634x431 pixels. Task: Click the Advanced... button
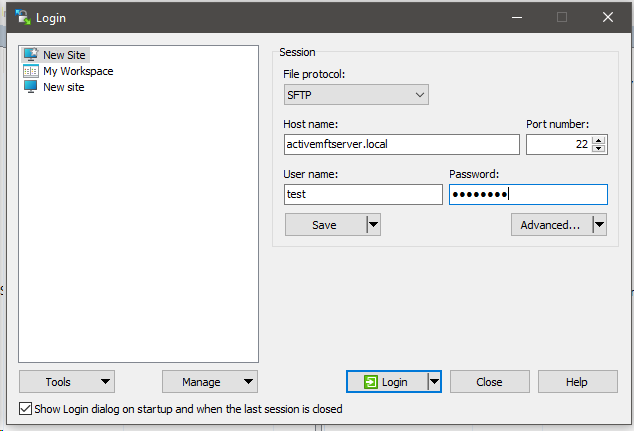550,225
